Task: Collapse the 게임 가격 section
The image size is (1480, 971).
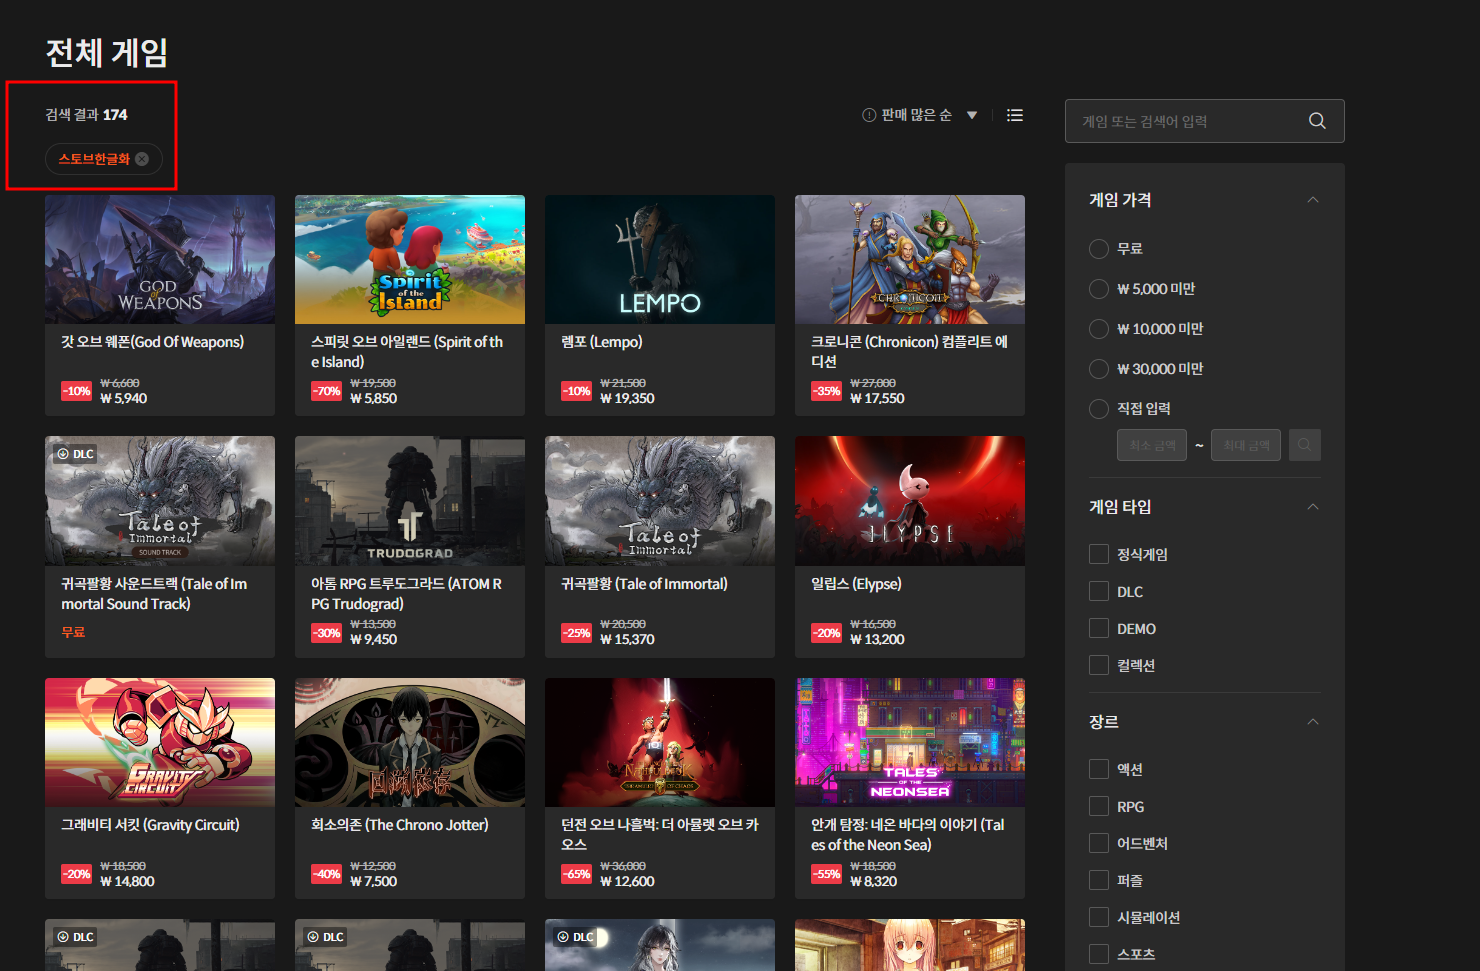Action: 1312,200
